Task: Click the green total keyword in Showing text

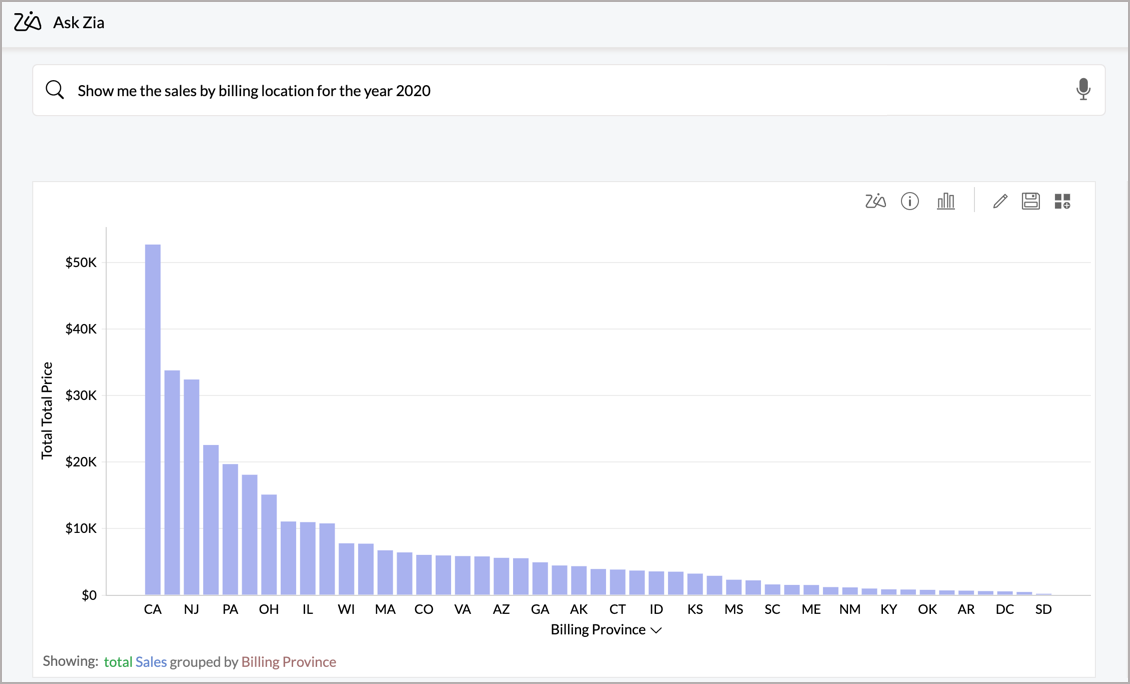Action: [x=118, y=662]
